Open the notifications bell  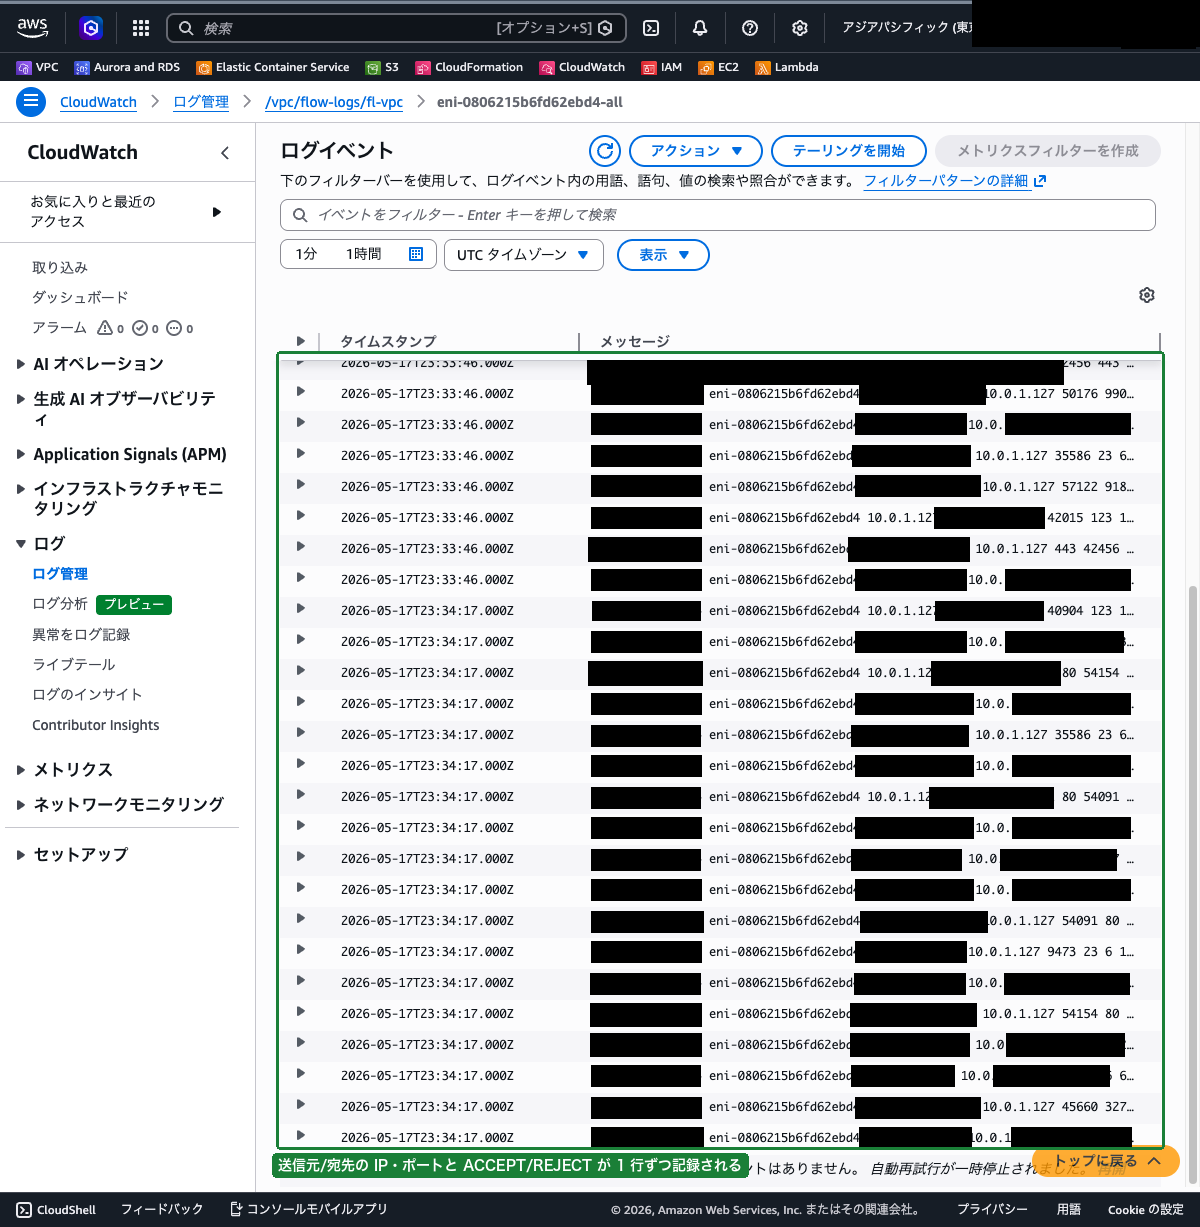700,28
